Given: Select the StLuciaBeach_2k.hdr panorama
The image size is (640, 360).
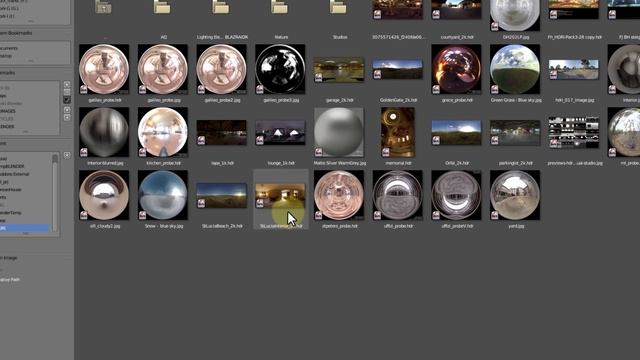Looking at the screenshot, I should tap(222, 196).
